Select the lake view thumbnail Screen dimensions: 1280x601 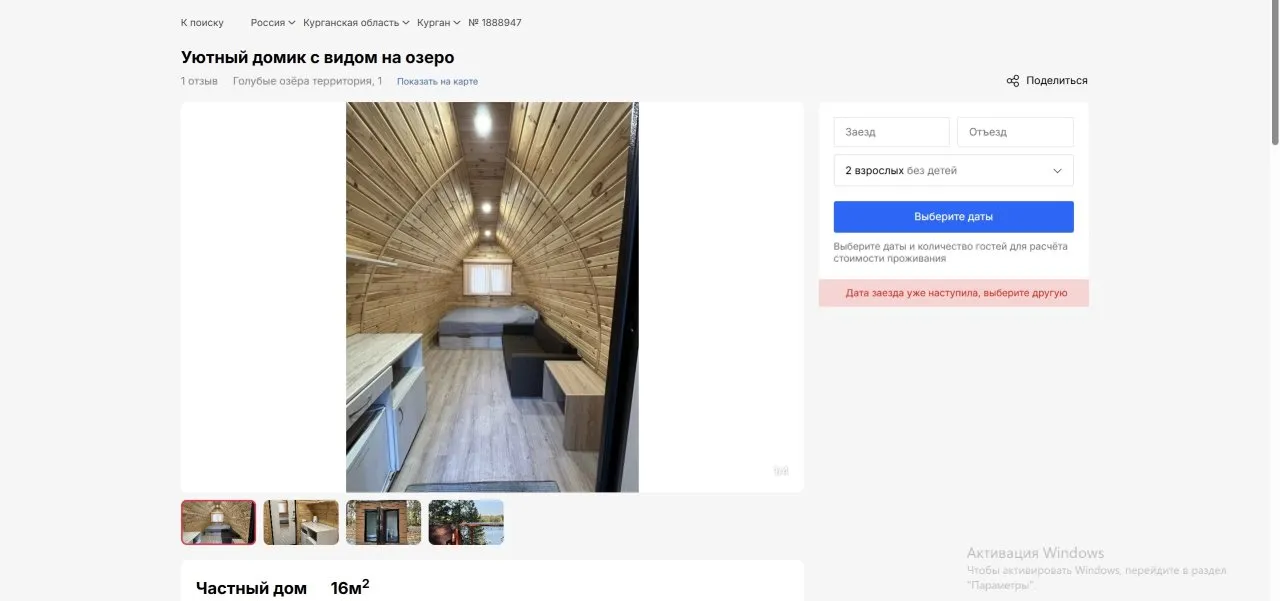point(466,522)
